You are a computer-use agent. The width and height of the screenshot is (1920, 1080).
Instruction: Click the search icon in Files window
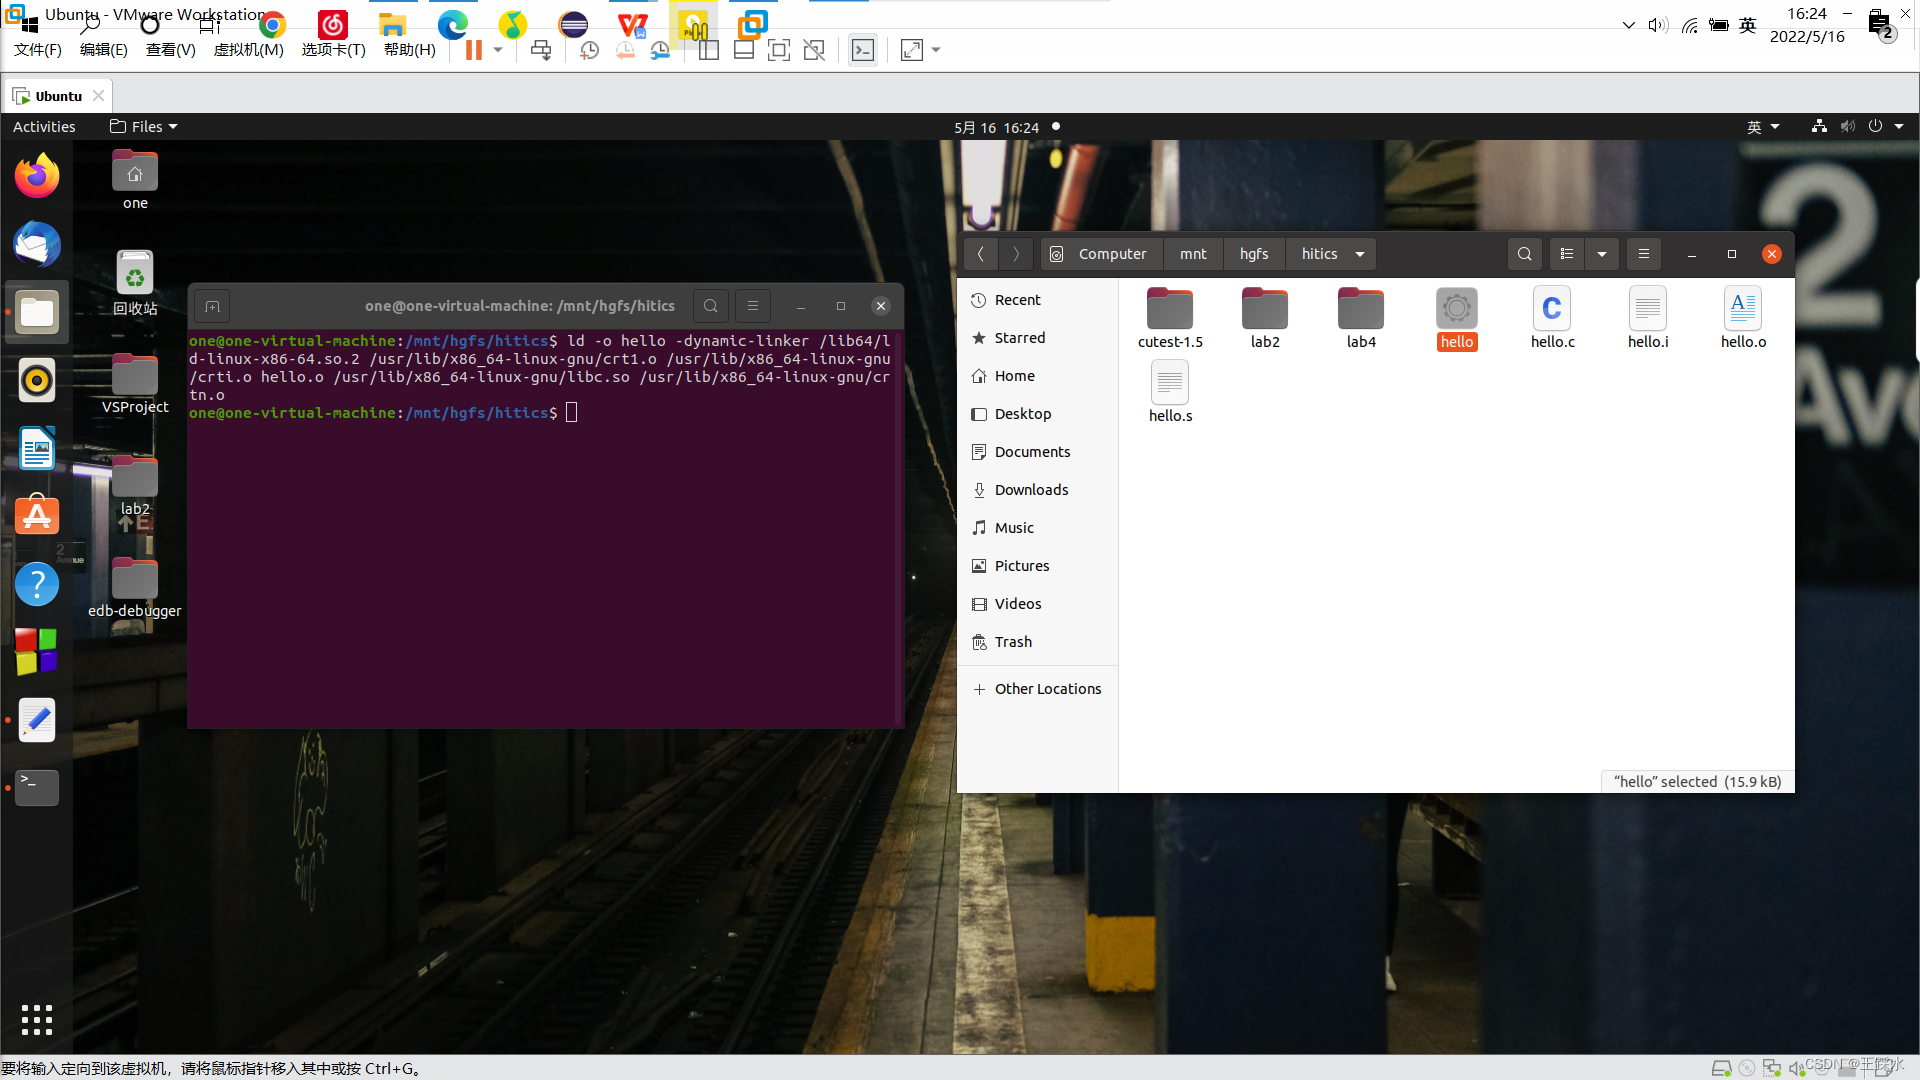pyautogui.click(x=1524, y=254)
